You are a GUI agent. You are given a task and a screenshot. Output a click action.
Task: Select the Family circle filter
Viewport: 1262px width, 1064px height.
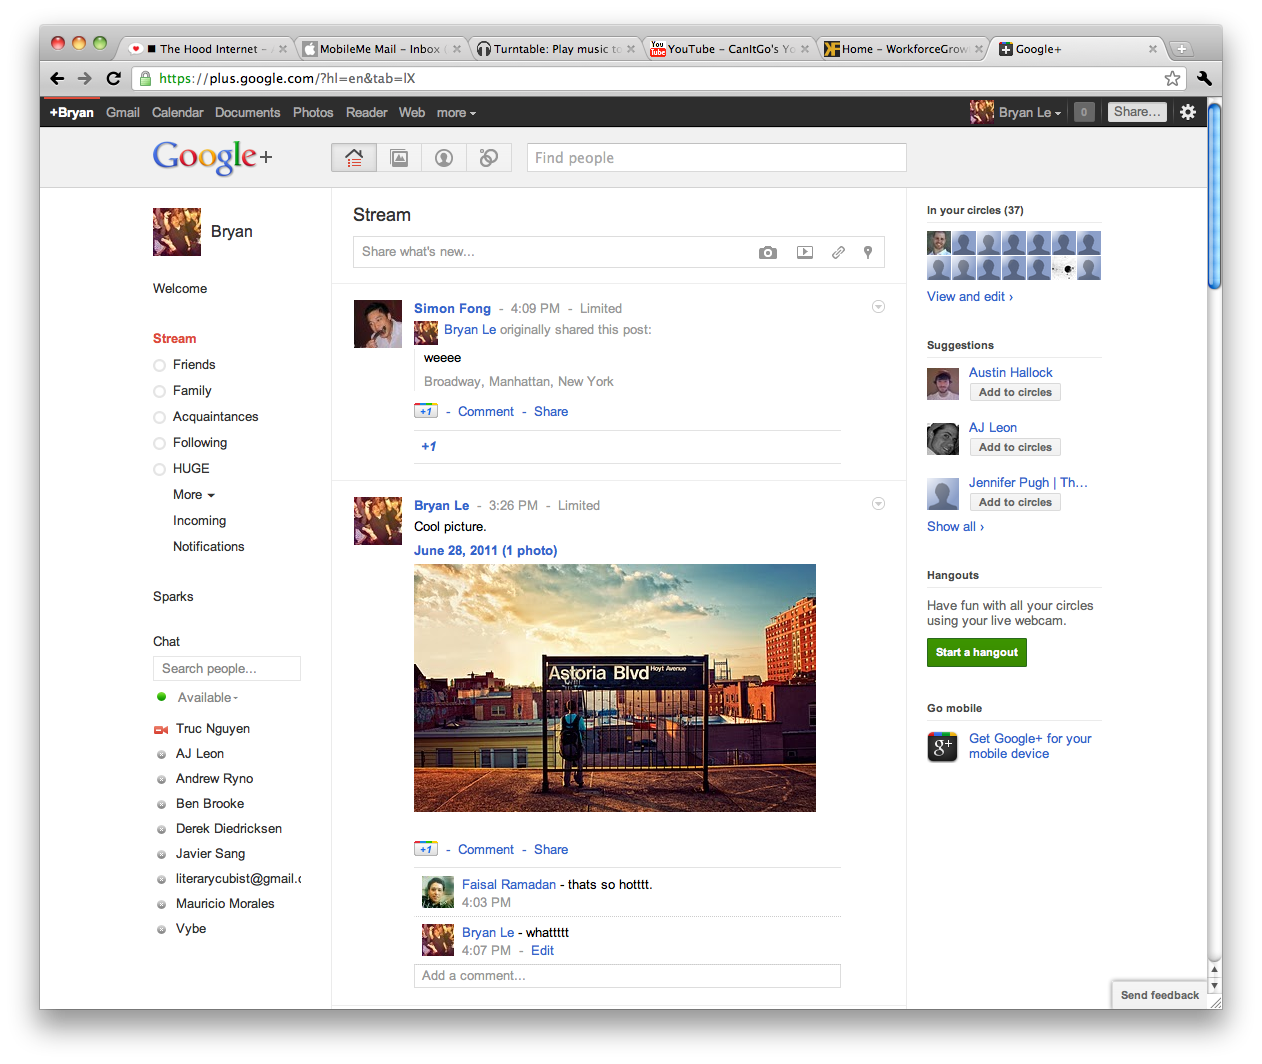point(159,392)
